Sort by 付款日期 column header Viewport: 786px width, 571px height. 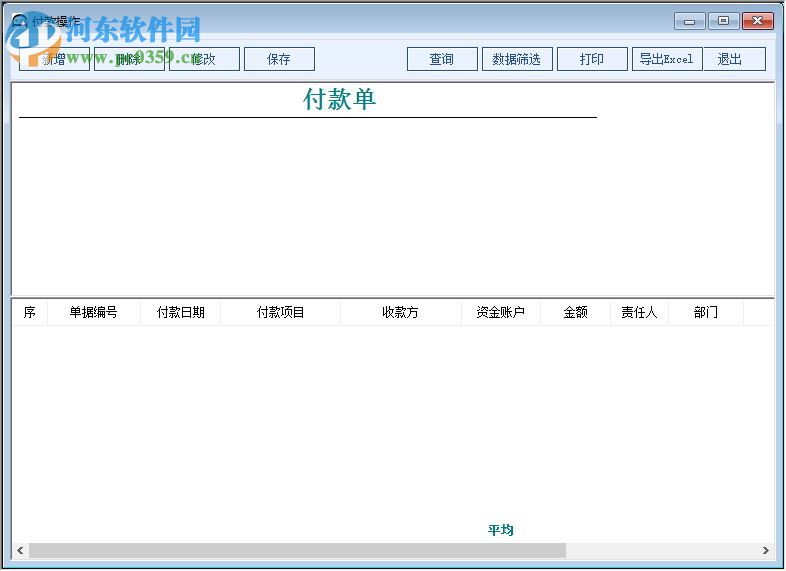[180, 312]
